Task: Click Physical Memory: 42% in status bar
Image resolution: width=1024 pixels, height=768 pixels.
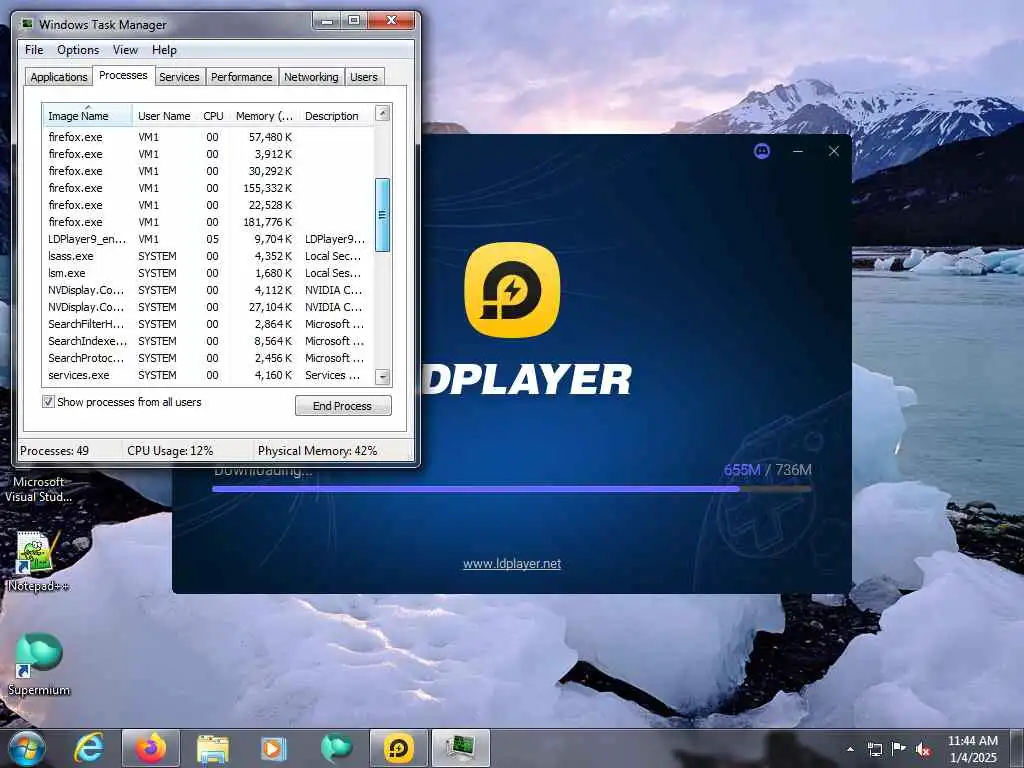Action: pyautogui.click(x=317, y=451)
